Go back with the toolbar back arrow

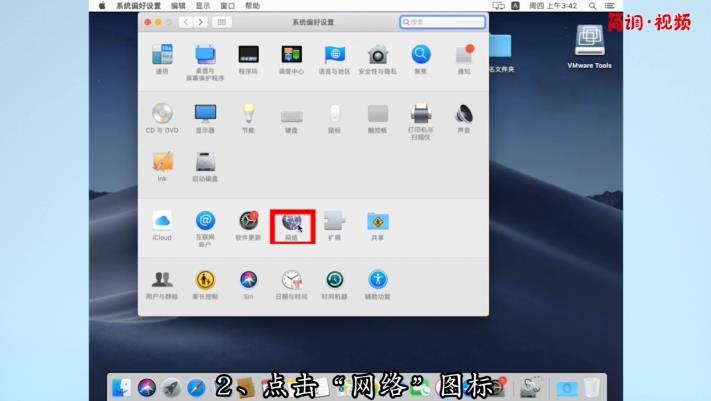[185, 22]
